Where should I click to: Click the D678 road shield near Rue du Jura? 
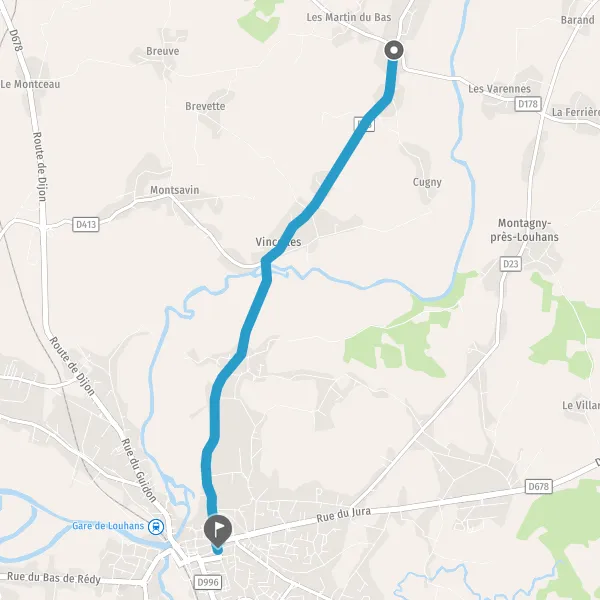[539, 486]
